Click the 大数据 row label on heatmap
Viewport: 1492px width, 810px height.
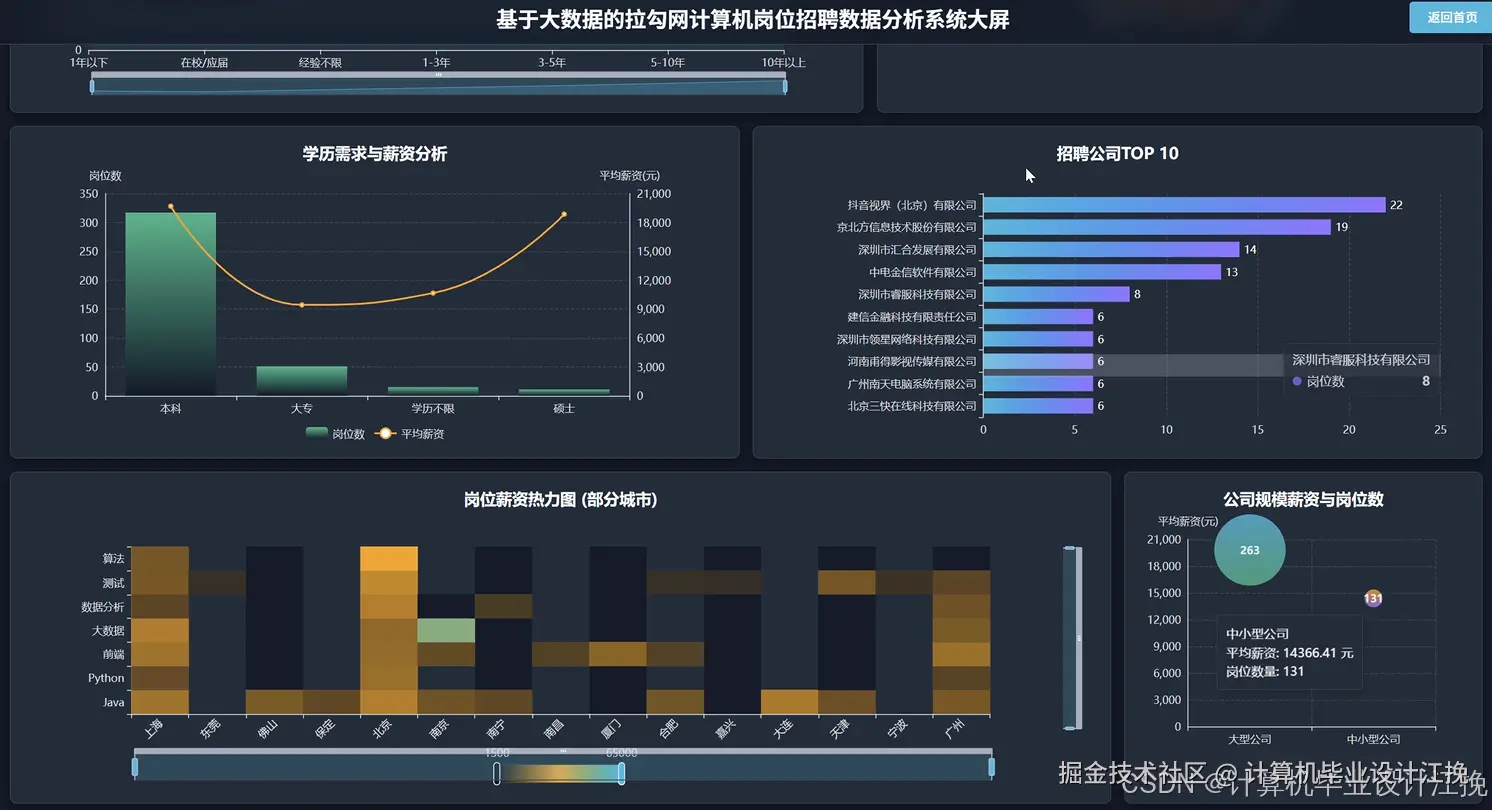(108, 630)
